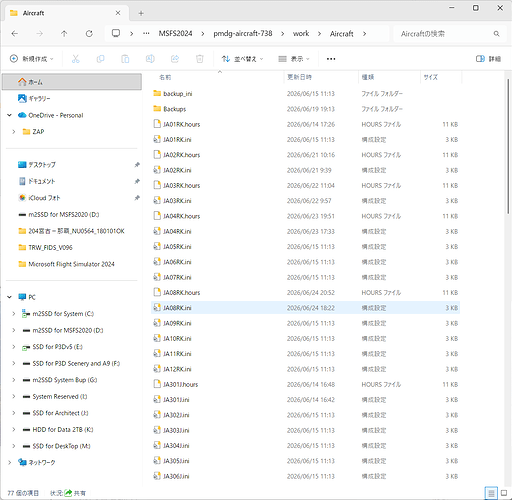Click the Cut scissors icon in toolbar
Viewport: 512px width, 500px height.
coord(76,59)
